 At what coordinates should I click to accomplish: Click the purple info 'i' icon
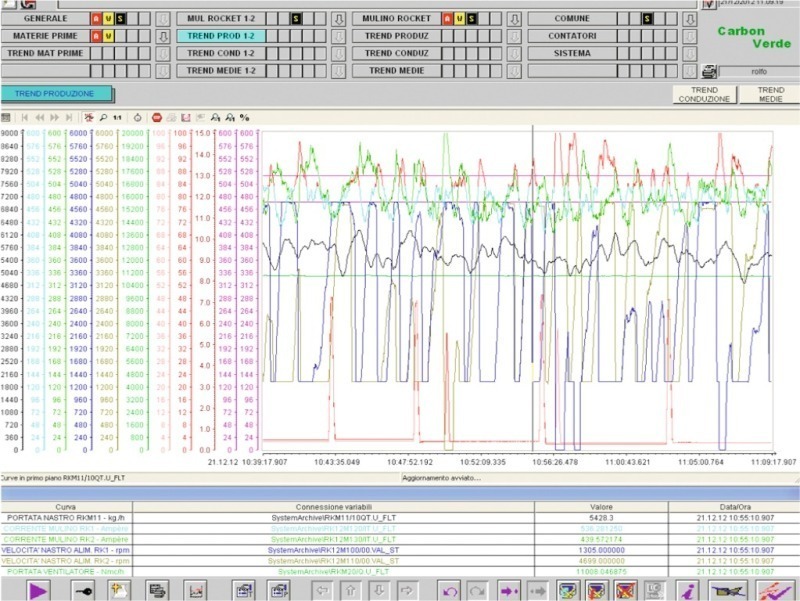[687, 590]
